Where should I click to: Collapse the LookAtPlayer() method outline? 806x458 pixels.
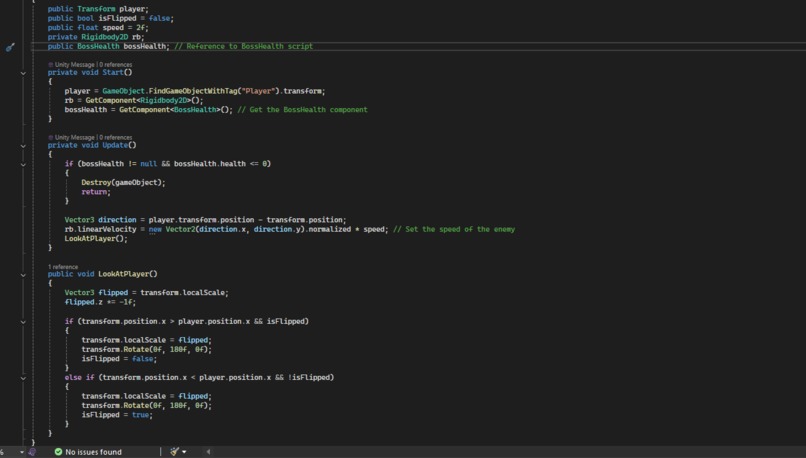pyautogui.click(x=23, y=275)
